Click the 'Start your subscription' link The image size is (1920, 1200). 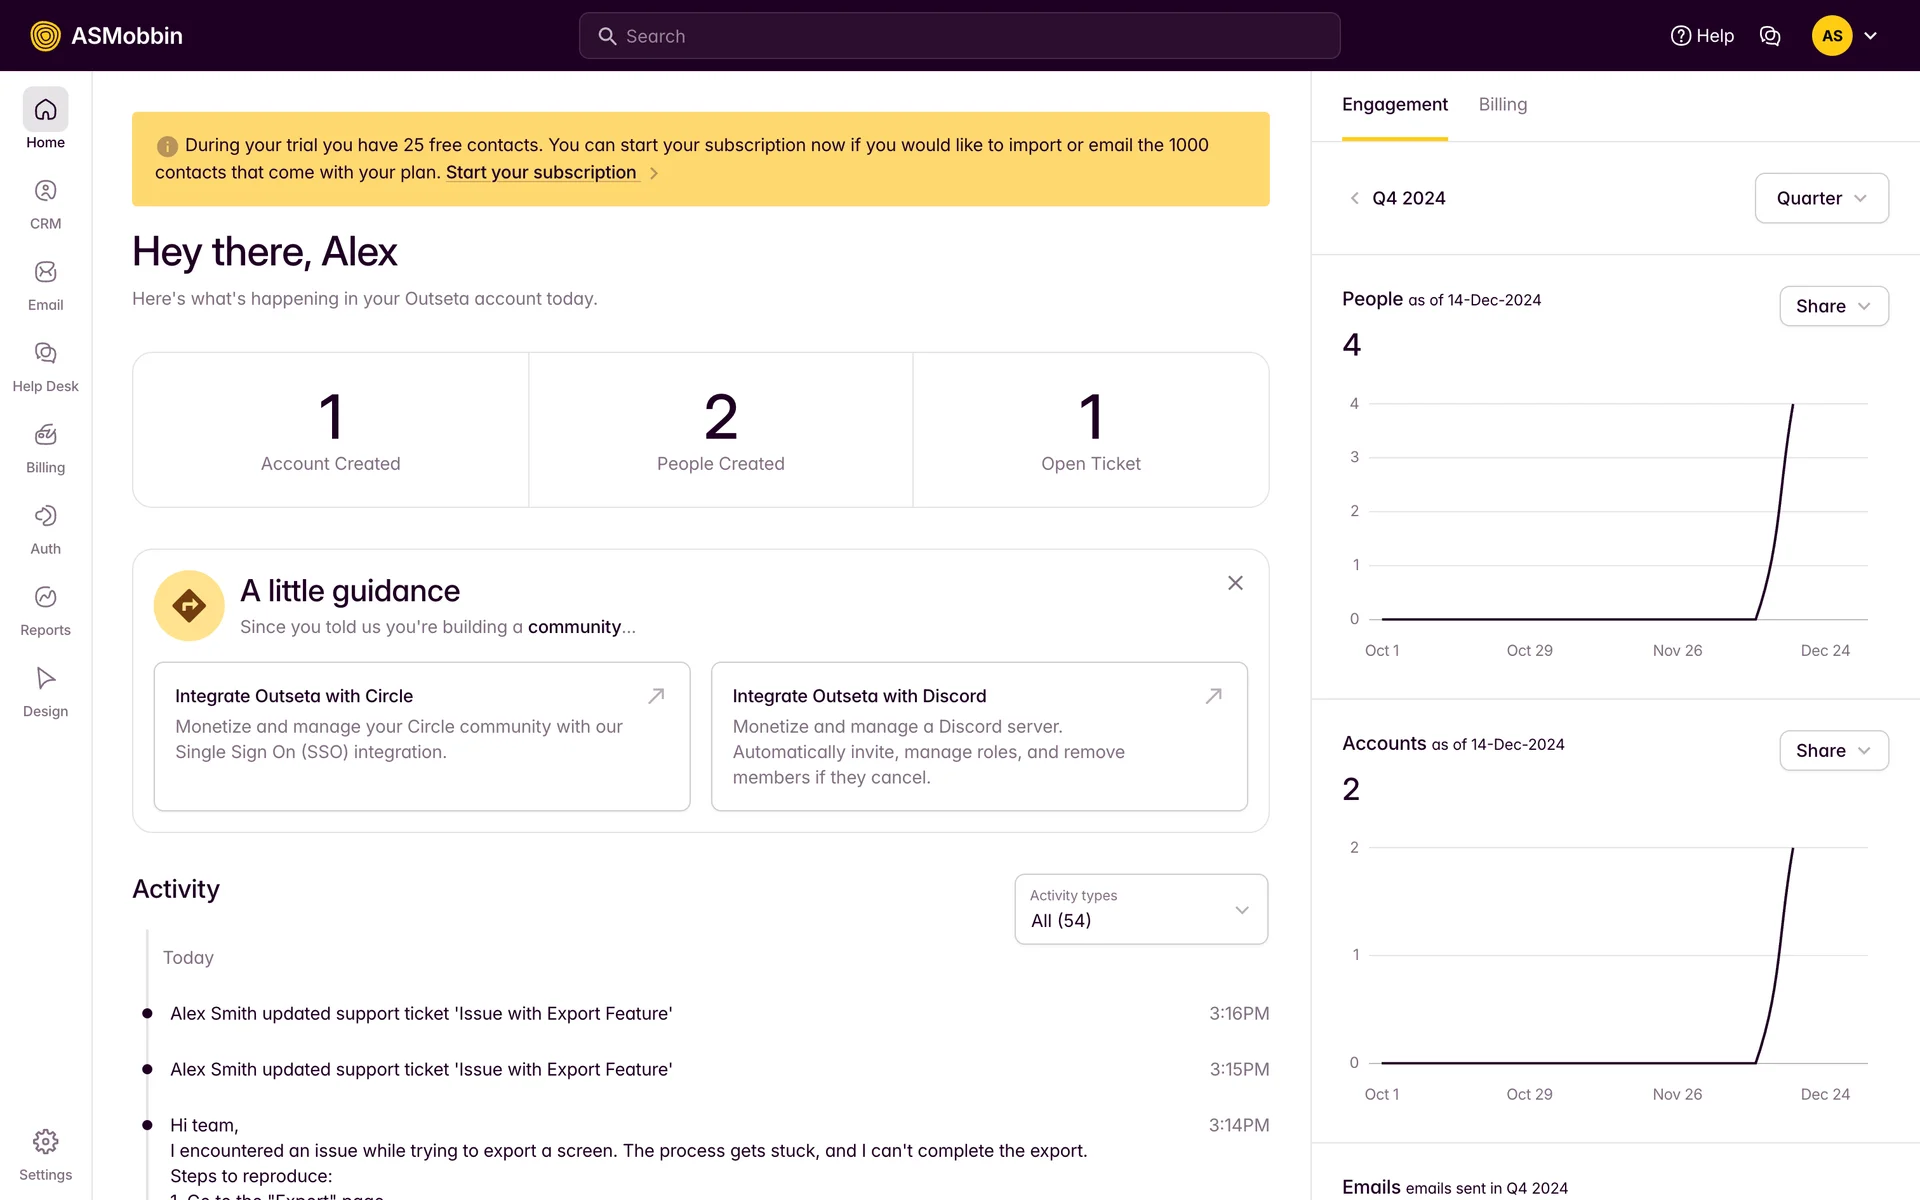click(541, 173)
